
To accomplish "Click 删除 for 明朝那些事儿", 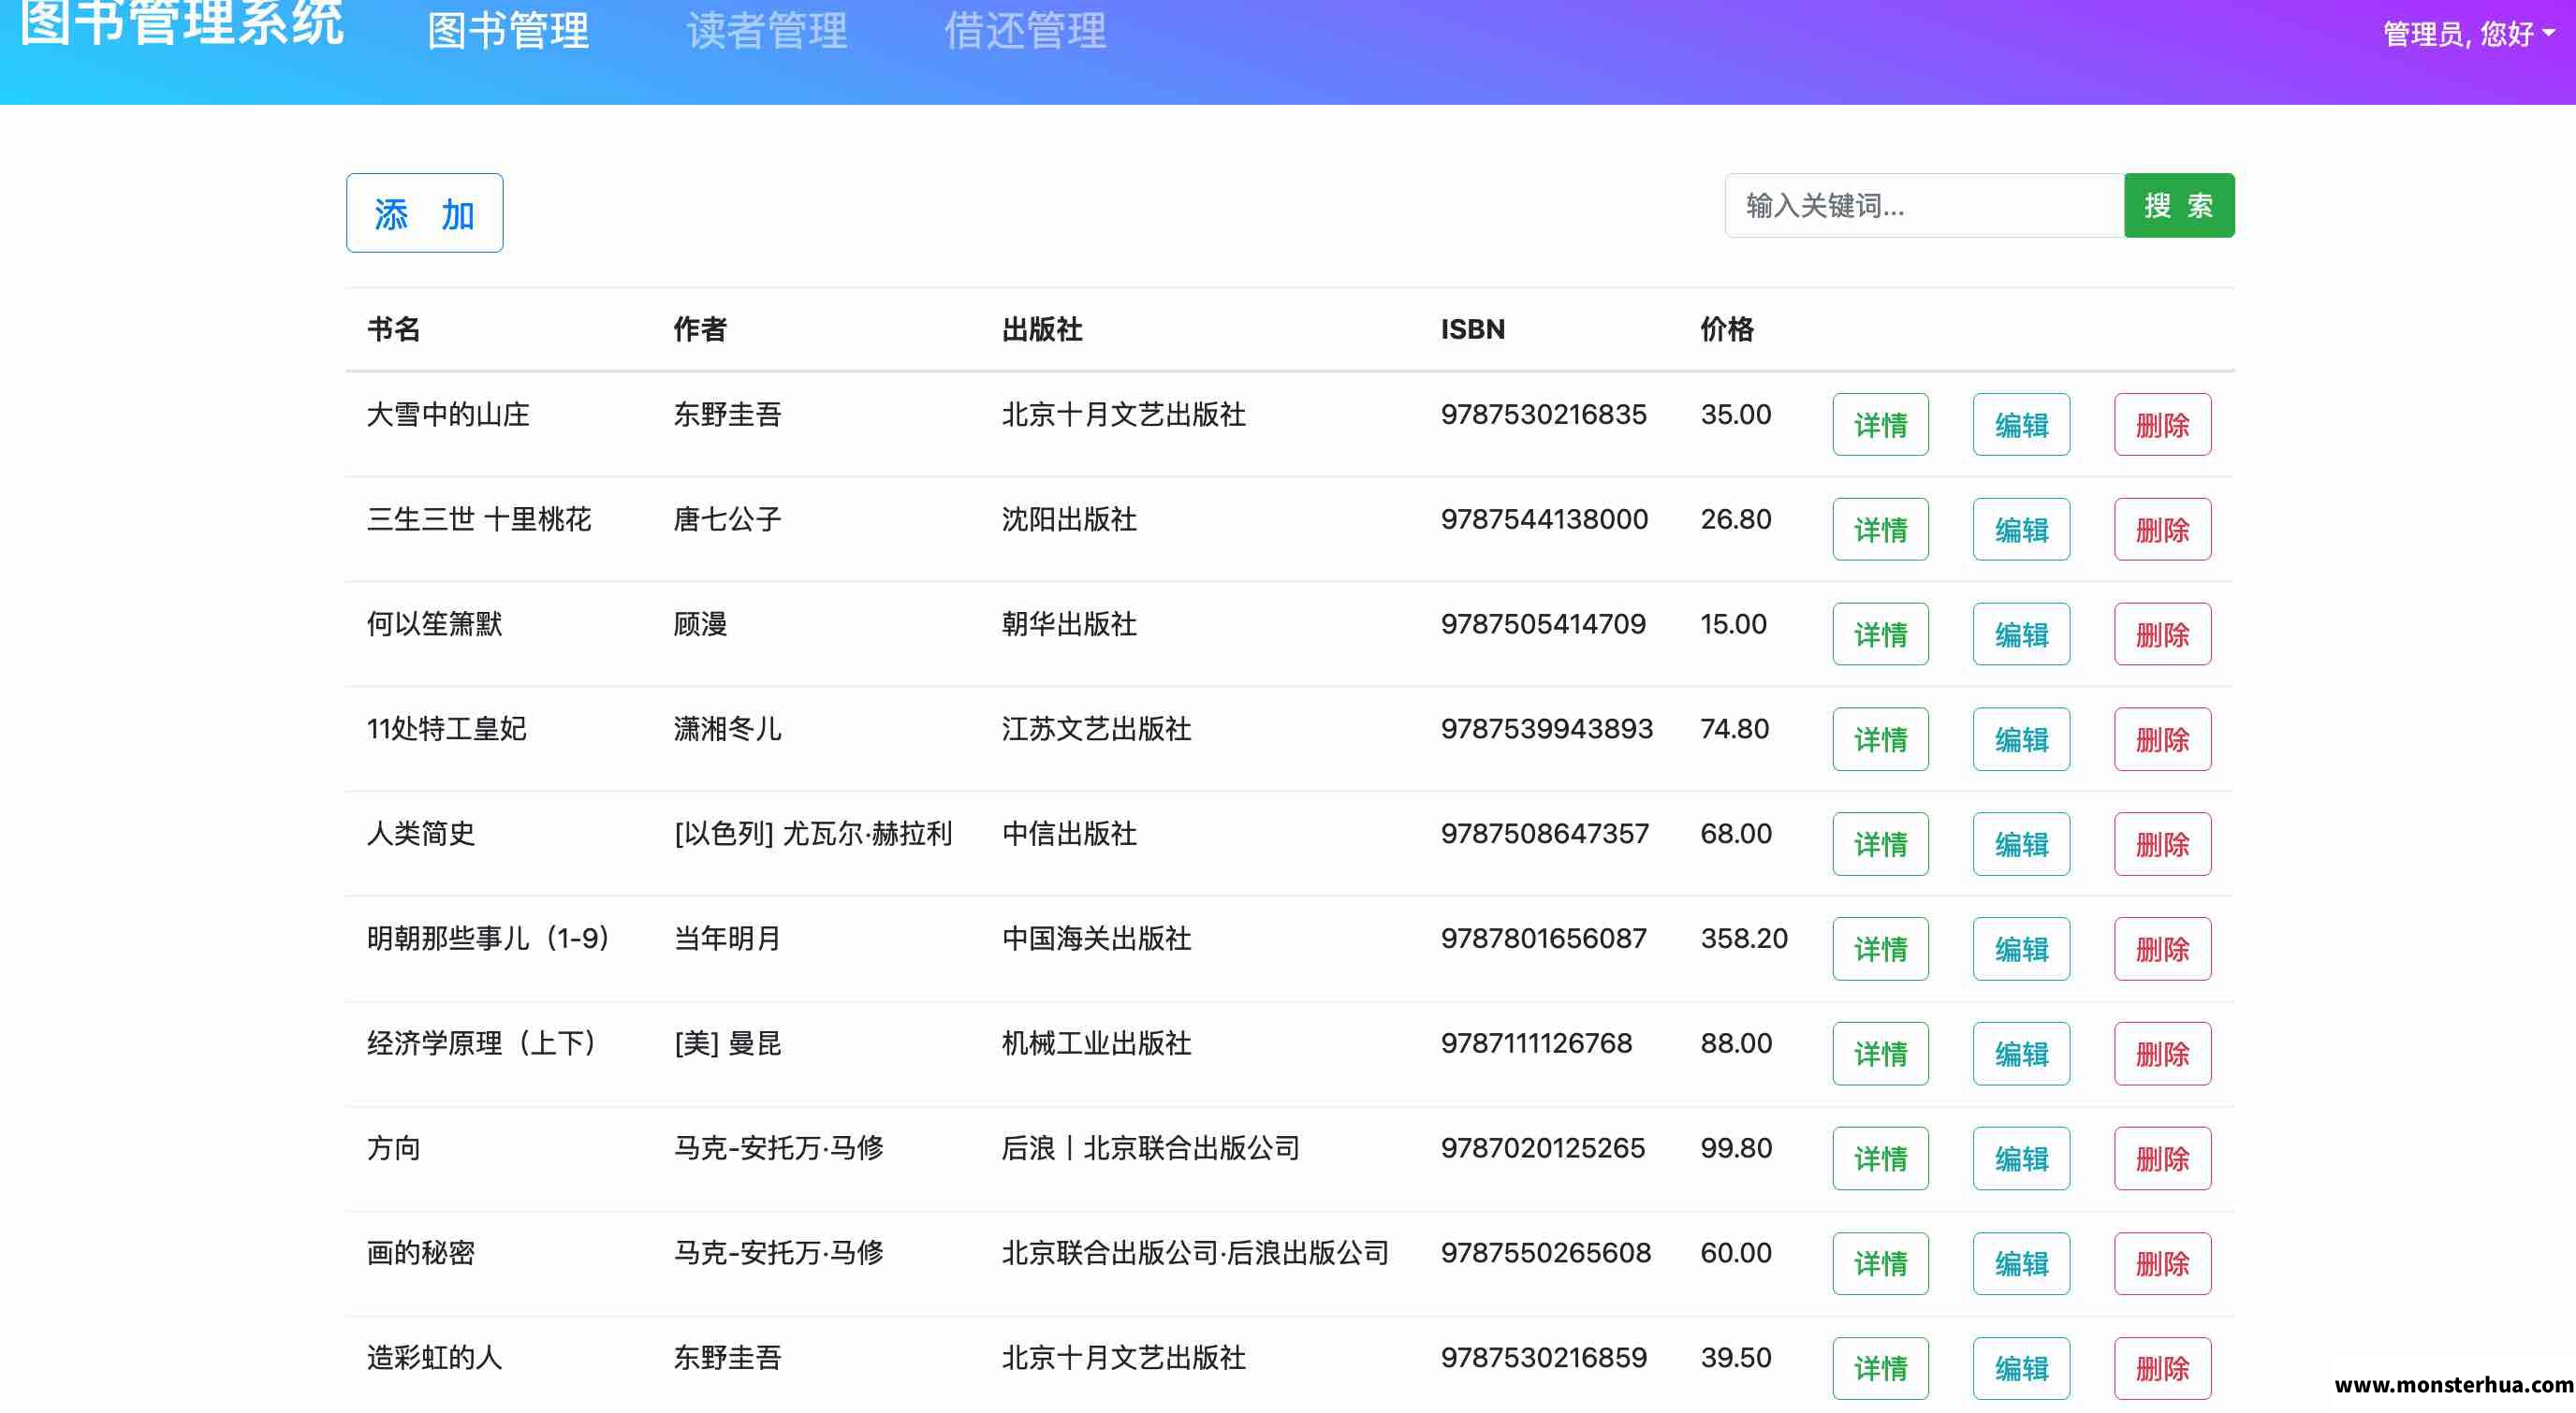I will 2163,949.
